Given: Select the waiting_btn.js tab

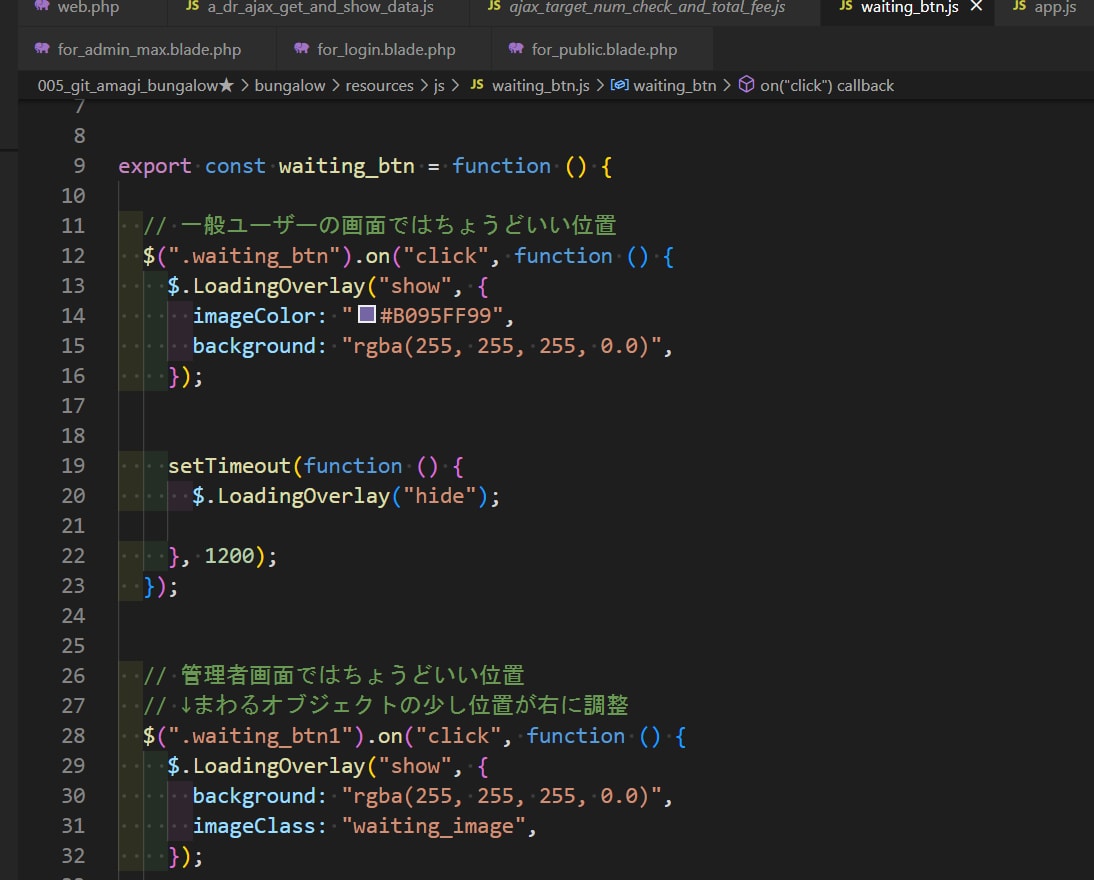Looking at the screenshot, I should [909, 8].
